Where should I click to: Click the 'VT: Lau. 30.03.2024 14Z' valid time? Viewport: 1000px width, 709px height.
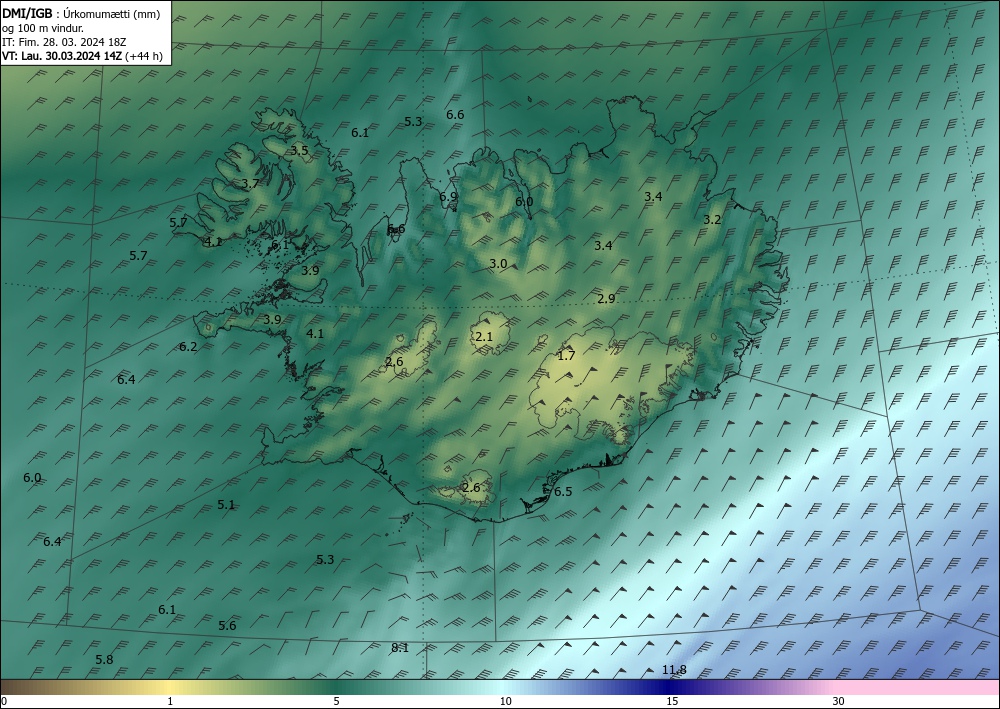[62, 56]
